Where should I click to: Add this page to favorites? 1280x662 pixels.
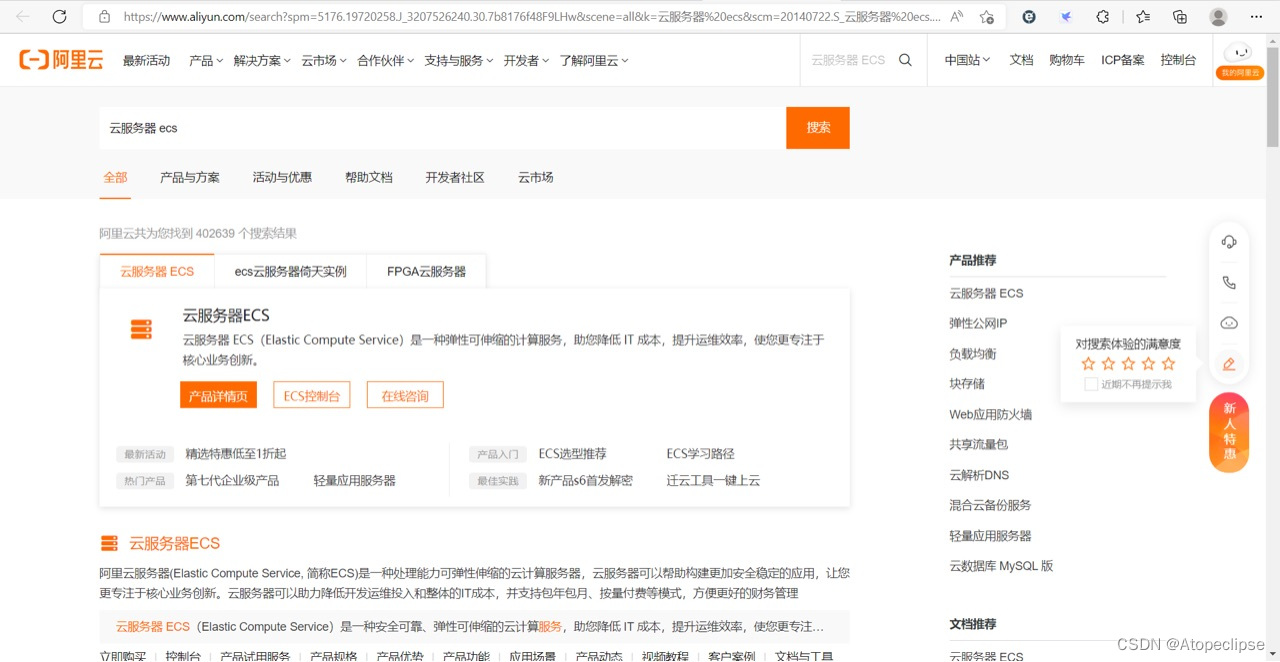pos(987,17)
